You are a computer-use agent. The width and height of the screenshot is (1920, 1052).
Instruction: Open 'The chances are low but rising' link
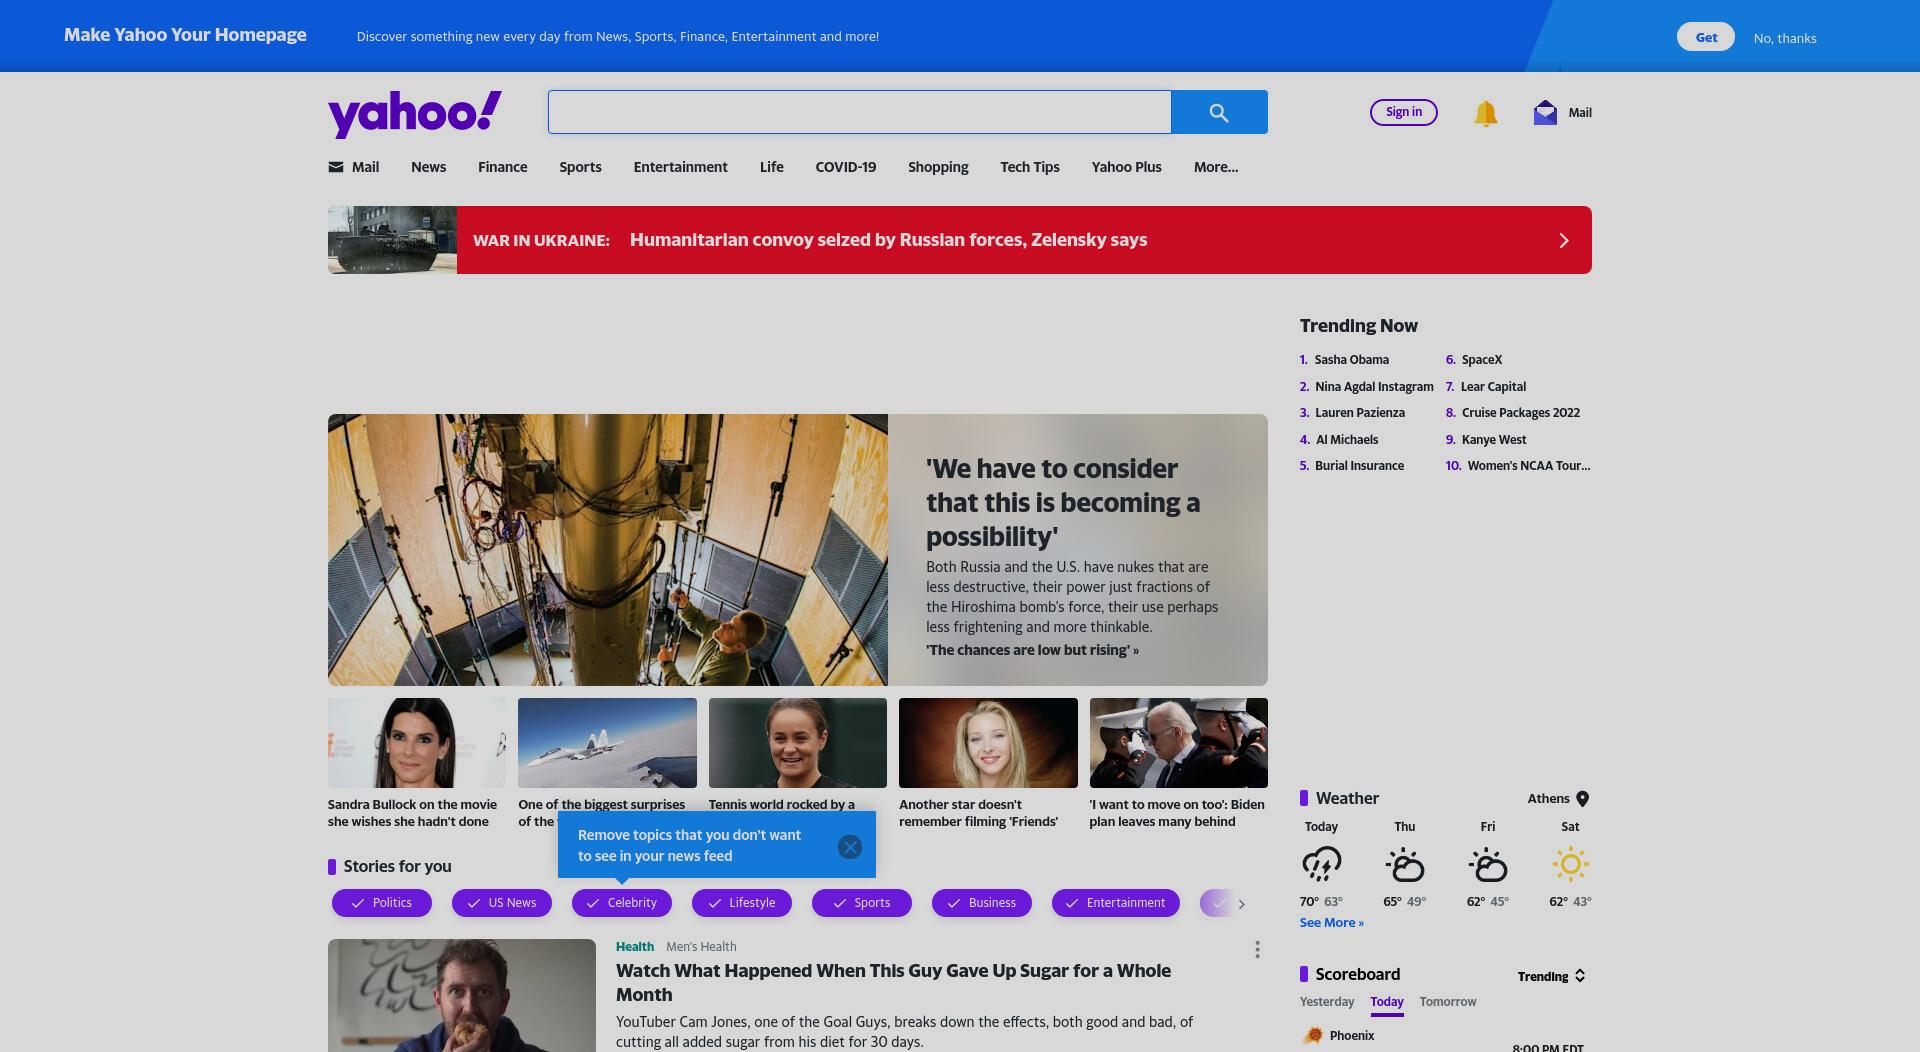(1032, 650)
